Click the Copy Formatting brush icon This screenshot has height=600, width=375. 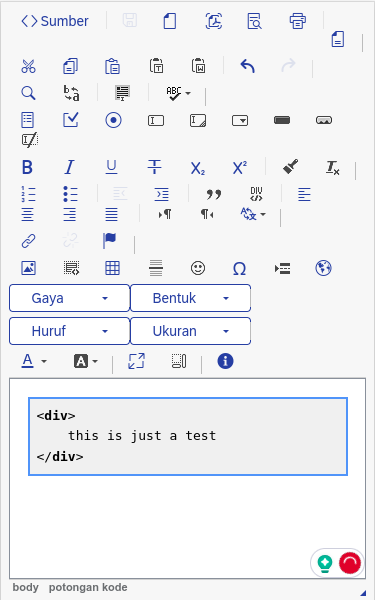pyautogui.click(x=290, y=167)
